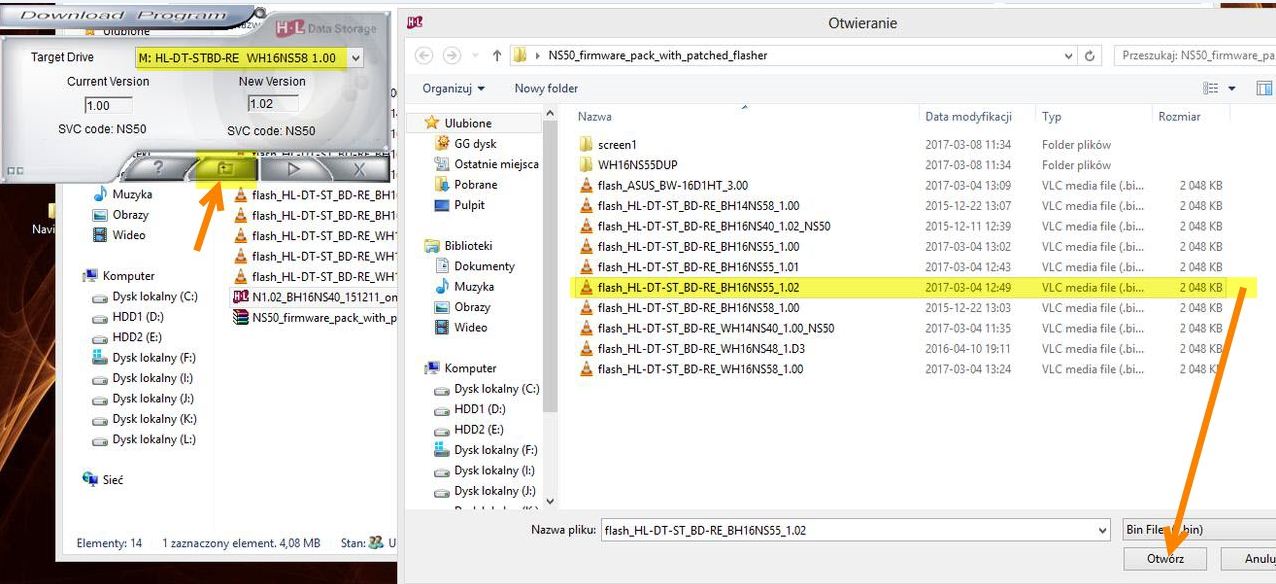Select flash_HL-DT-ST_BD-RE_BH16NS40_1.02_NS50 in the list
The width and height of the screenshot is (1276, 584).
tap(900, 226)
